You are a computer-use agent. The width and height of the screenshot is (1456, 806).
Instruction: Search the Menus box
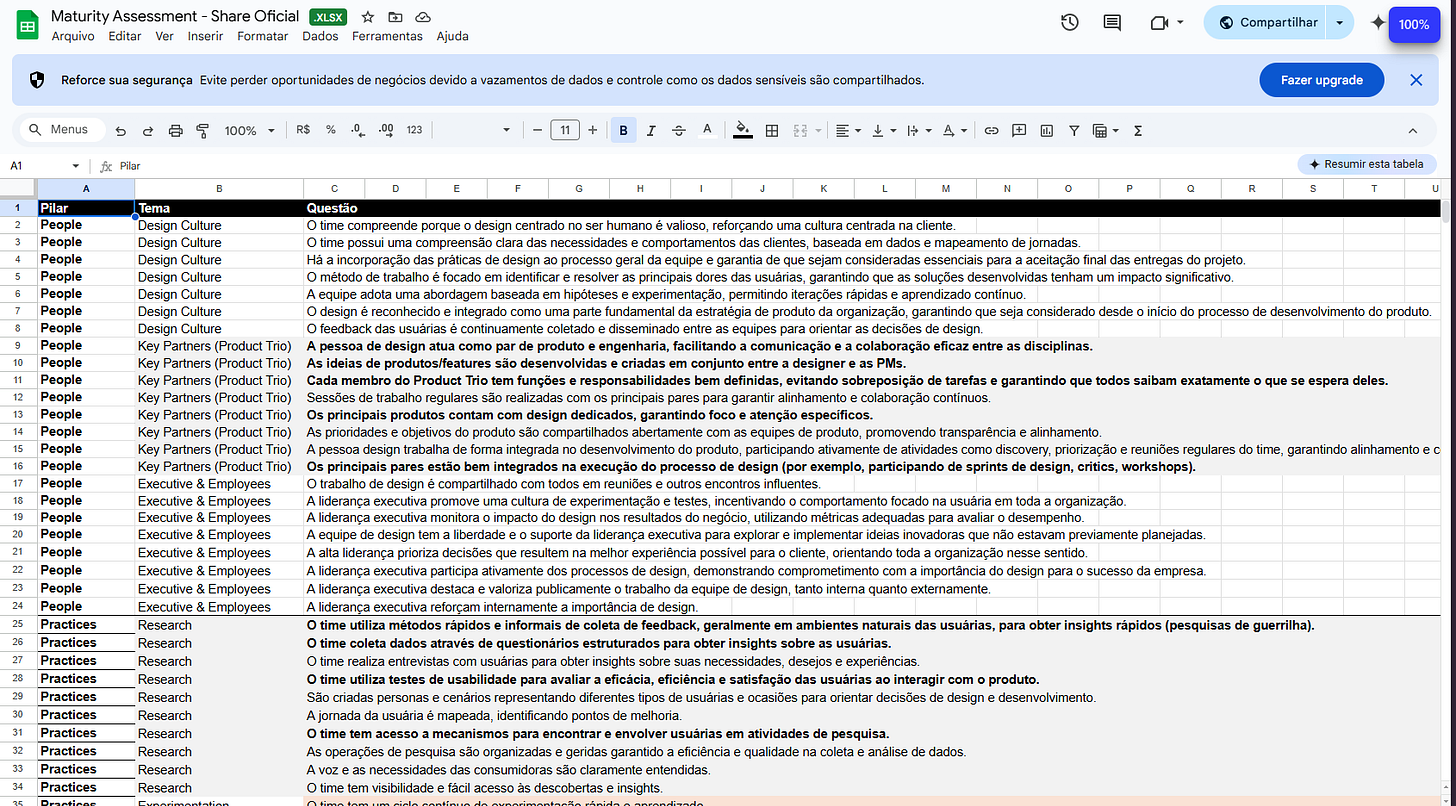tap(60, 130)
